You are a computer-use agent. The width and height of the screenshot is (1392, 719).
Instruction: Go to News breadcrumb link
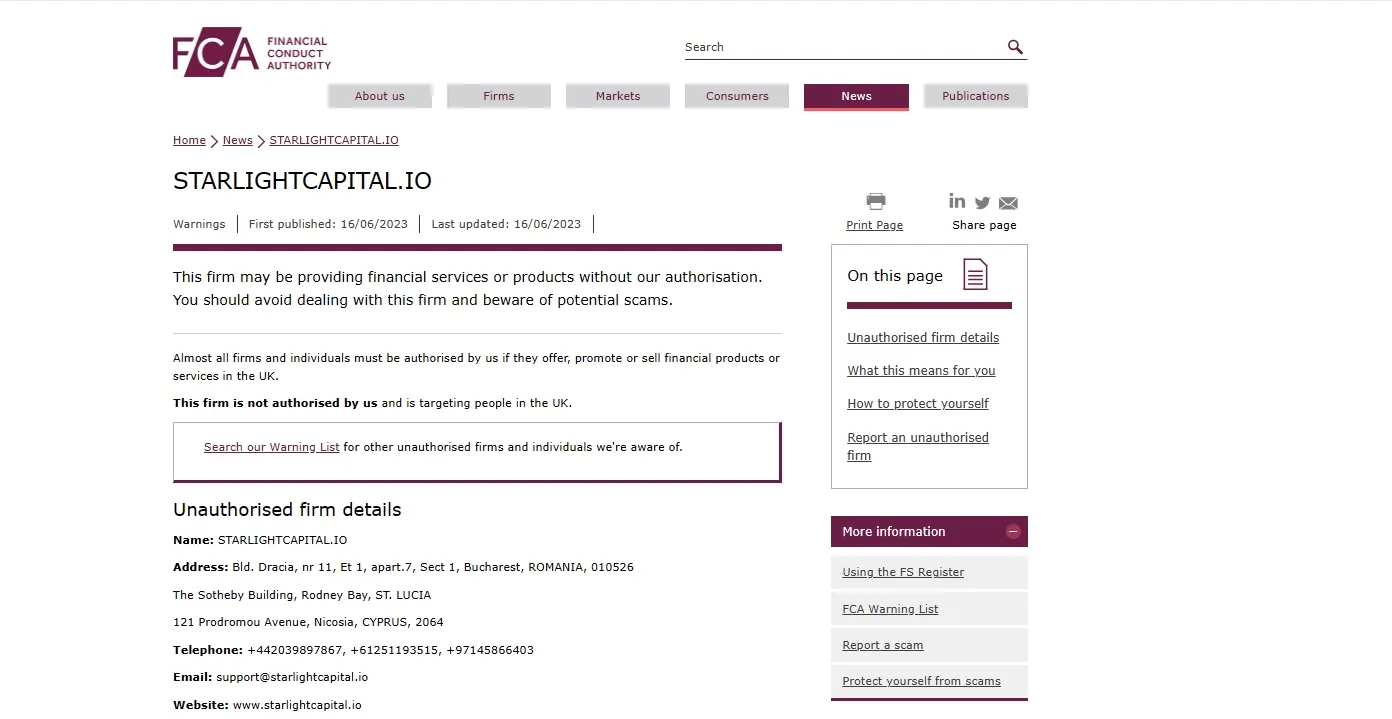coord(237,140)
